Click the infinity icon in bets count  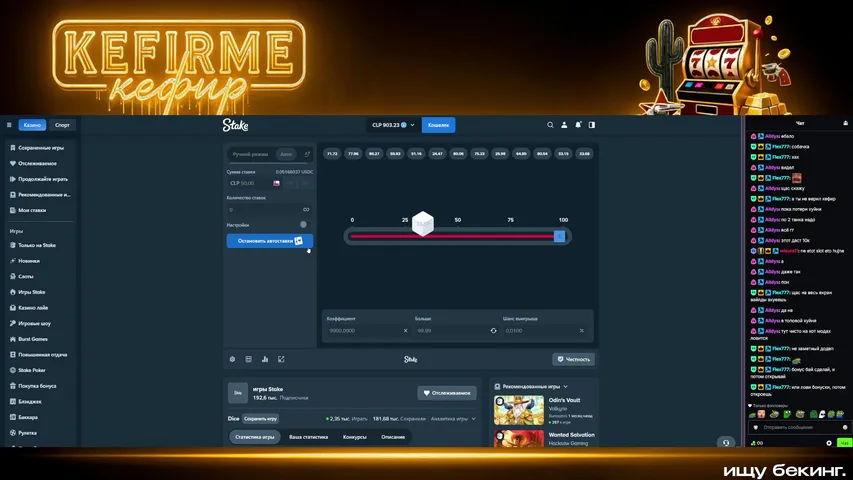[x=306, y=210]
